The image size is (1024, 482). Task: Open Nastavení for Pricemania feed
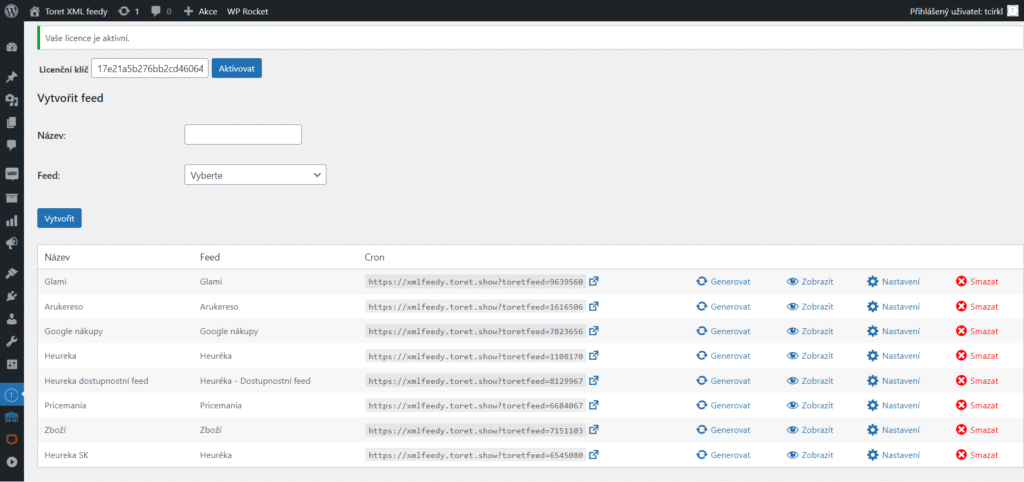coord(893,405)
